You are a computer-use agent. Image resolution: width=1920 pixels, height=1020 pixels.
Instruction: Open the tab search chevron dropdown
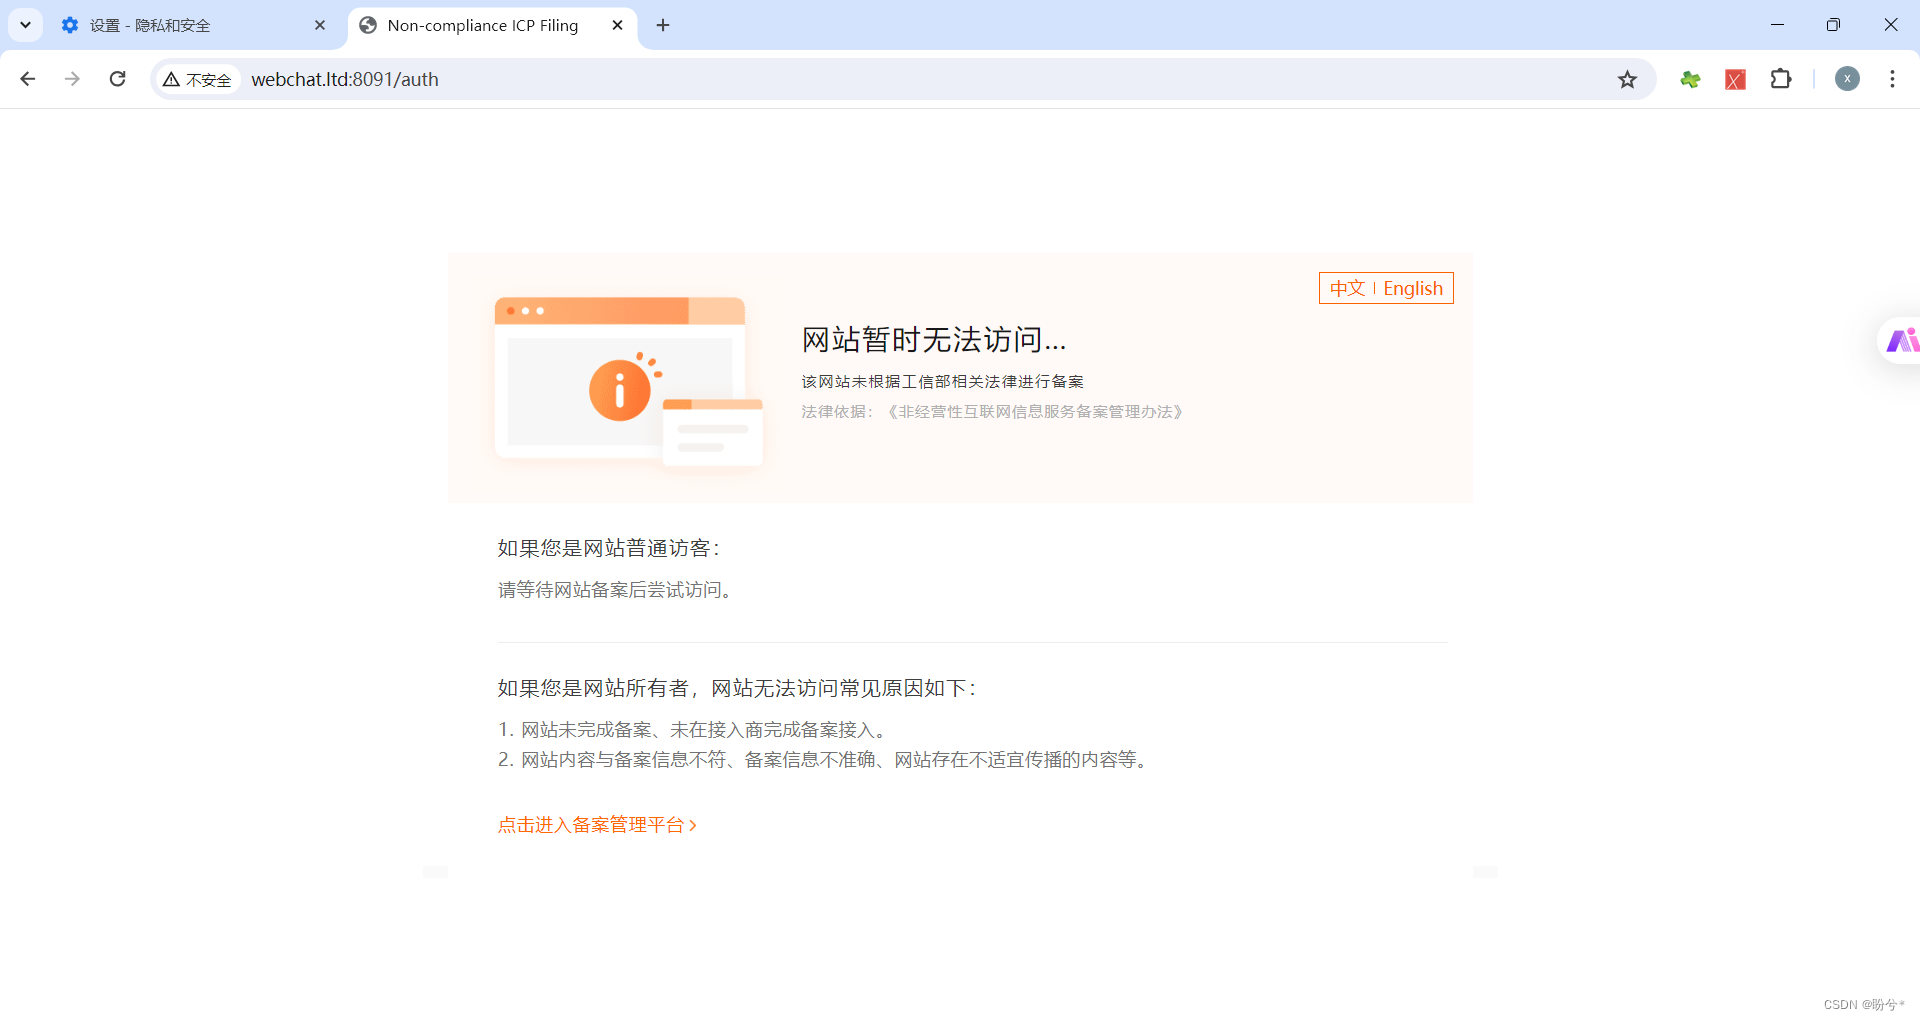[24, 25]
